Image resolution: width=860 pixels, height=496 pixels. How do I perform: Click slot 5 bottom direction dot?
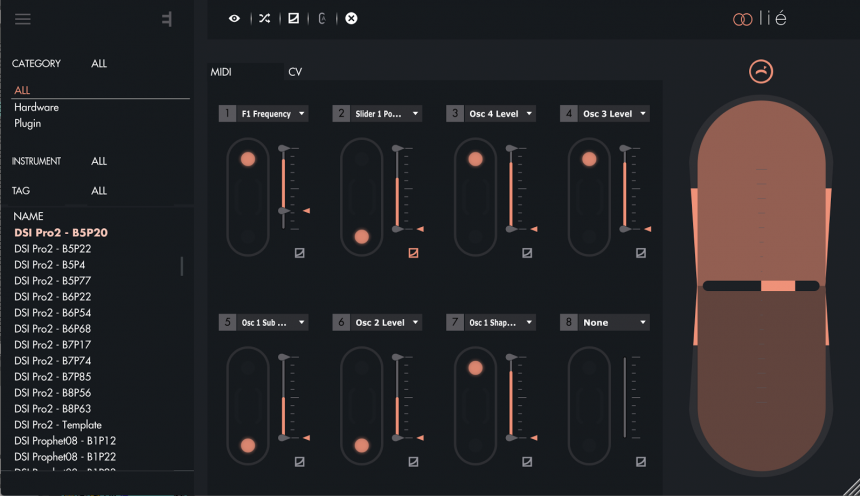point(248,446)
